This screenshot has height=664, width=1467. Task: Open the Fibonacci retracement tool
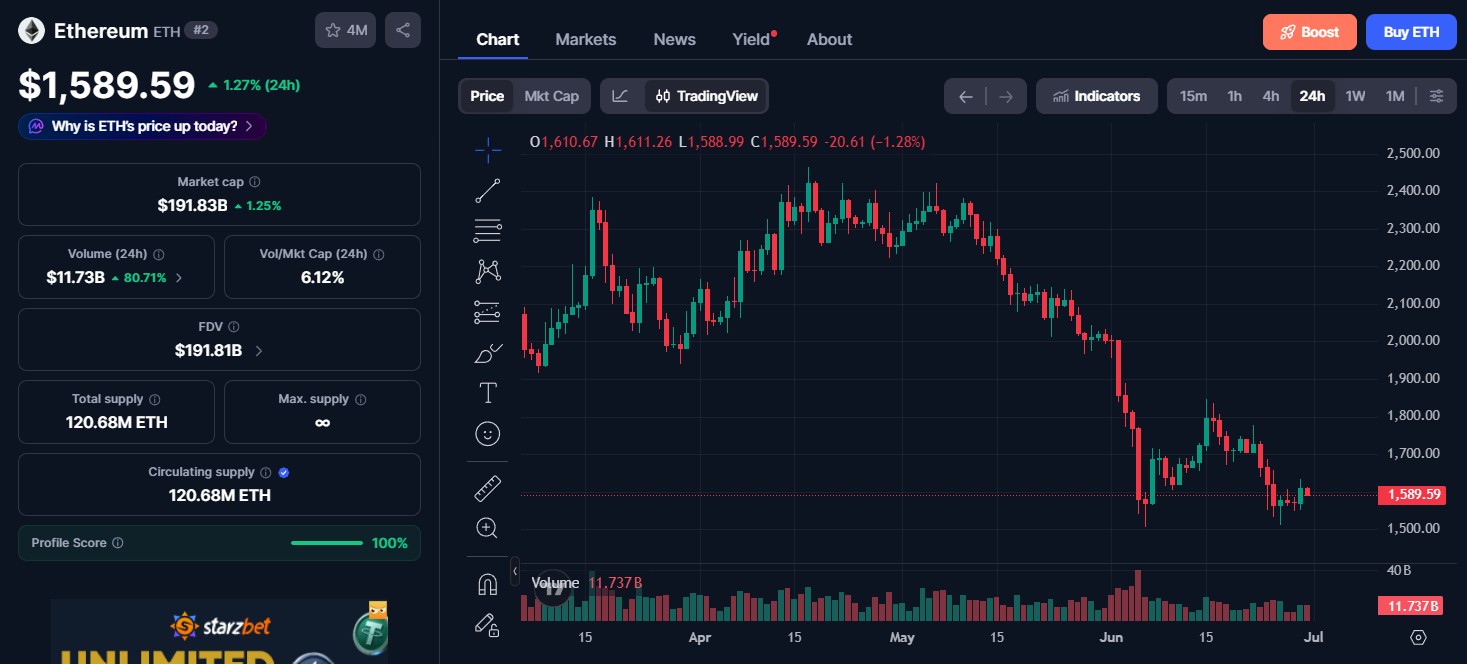(488, 230)
